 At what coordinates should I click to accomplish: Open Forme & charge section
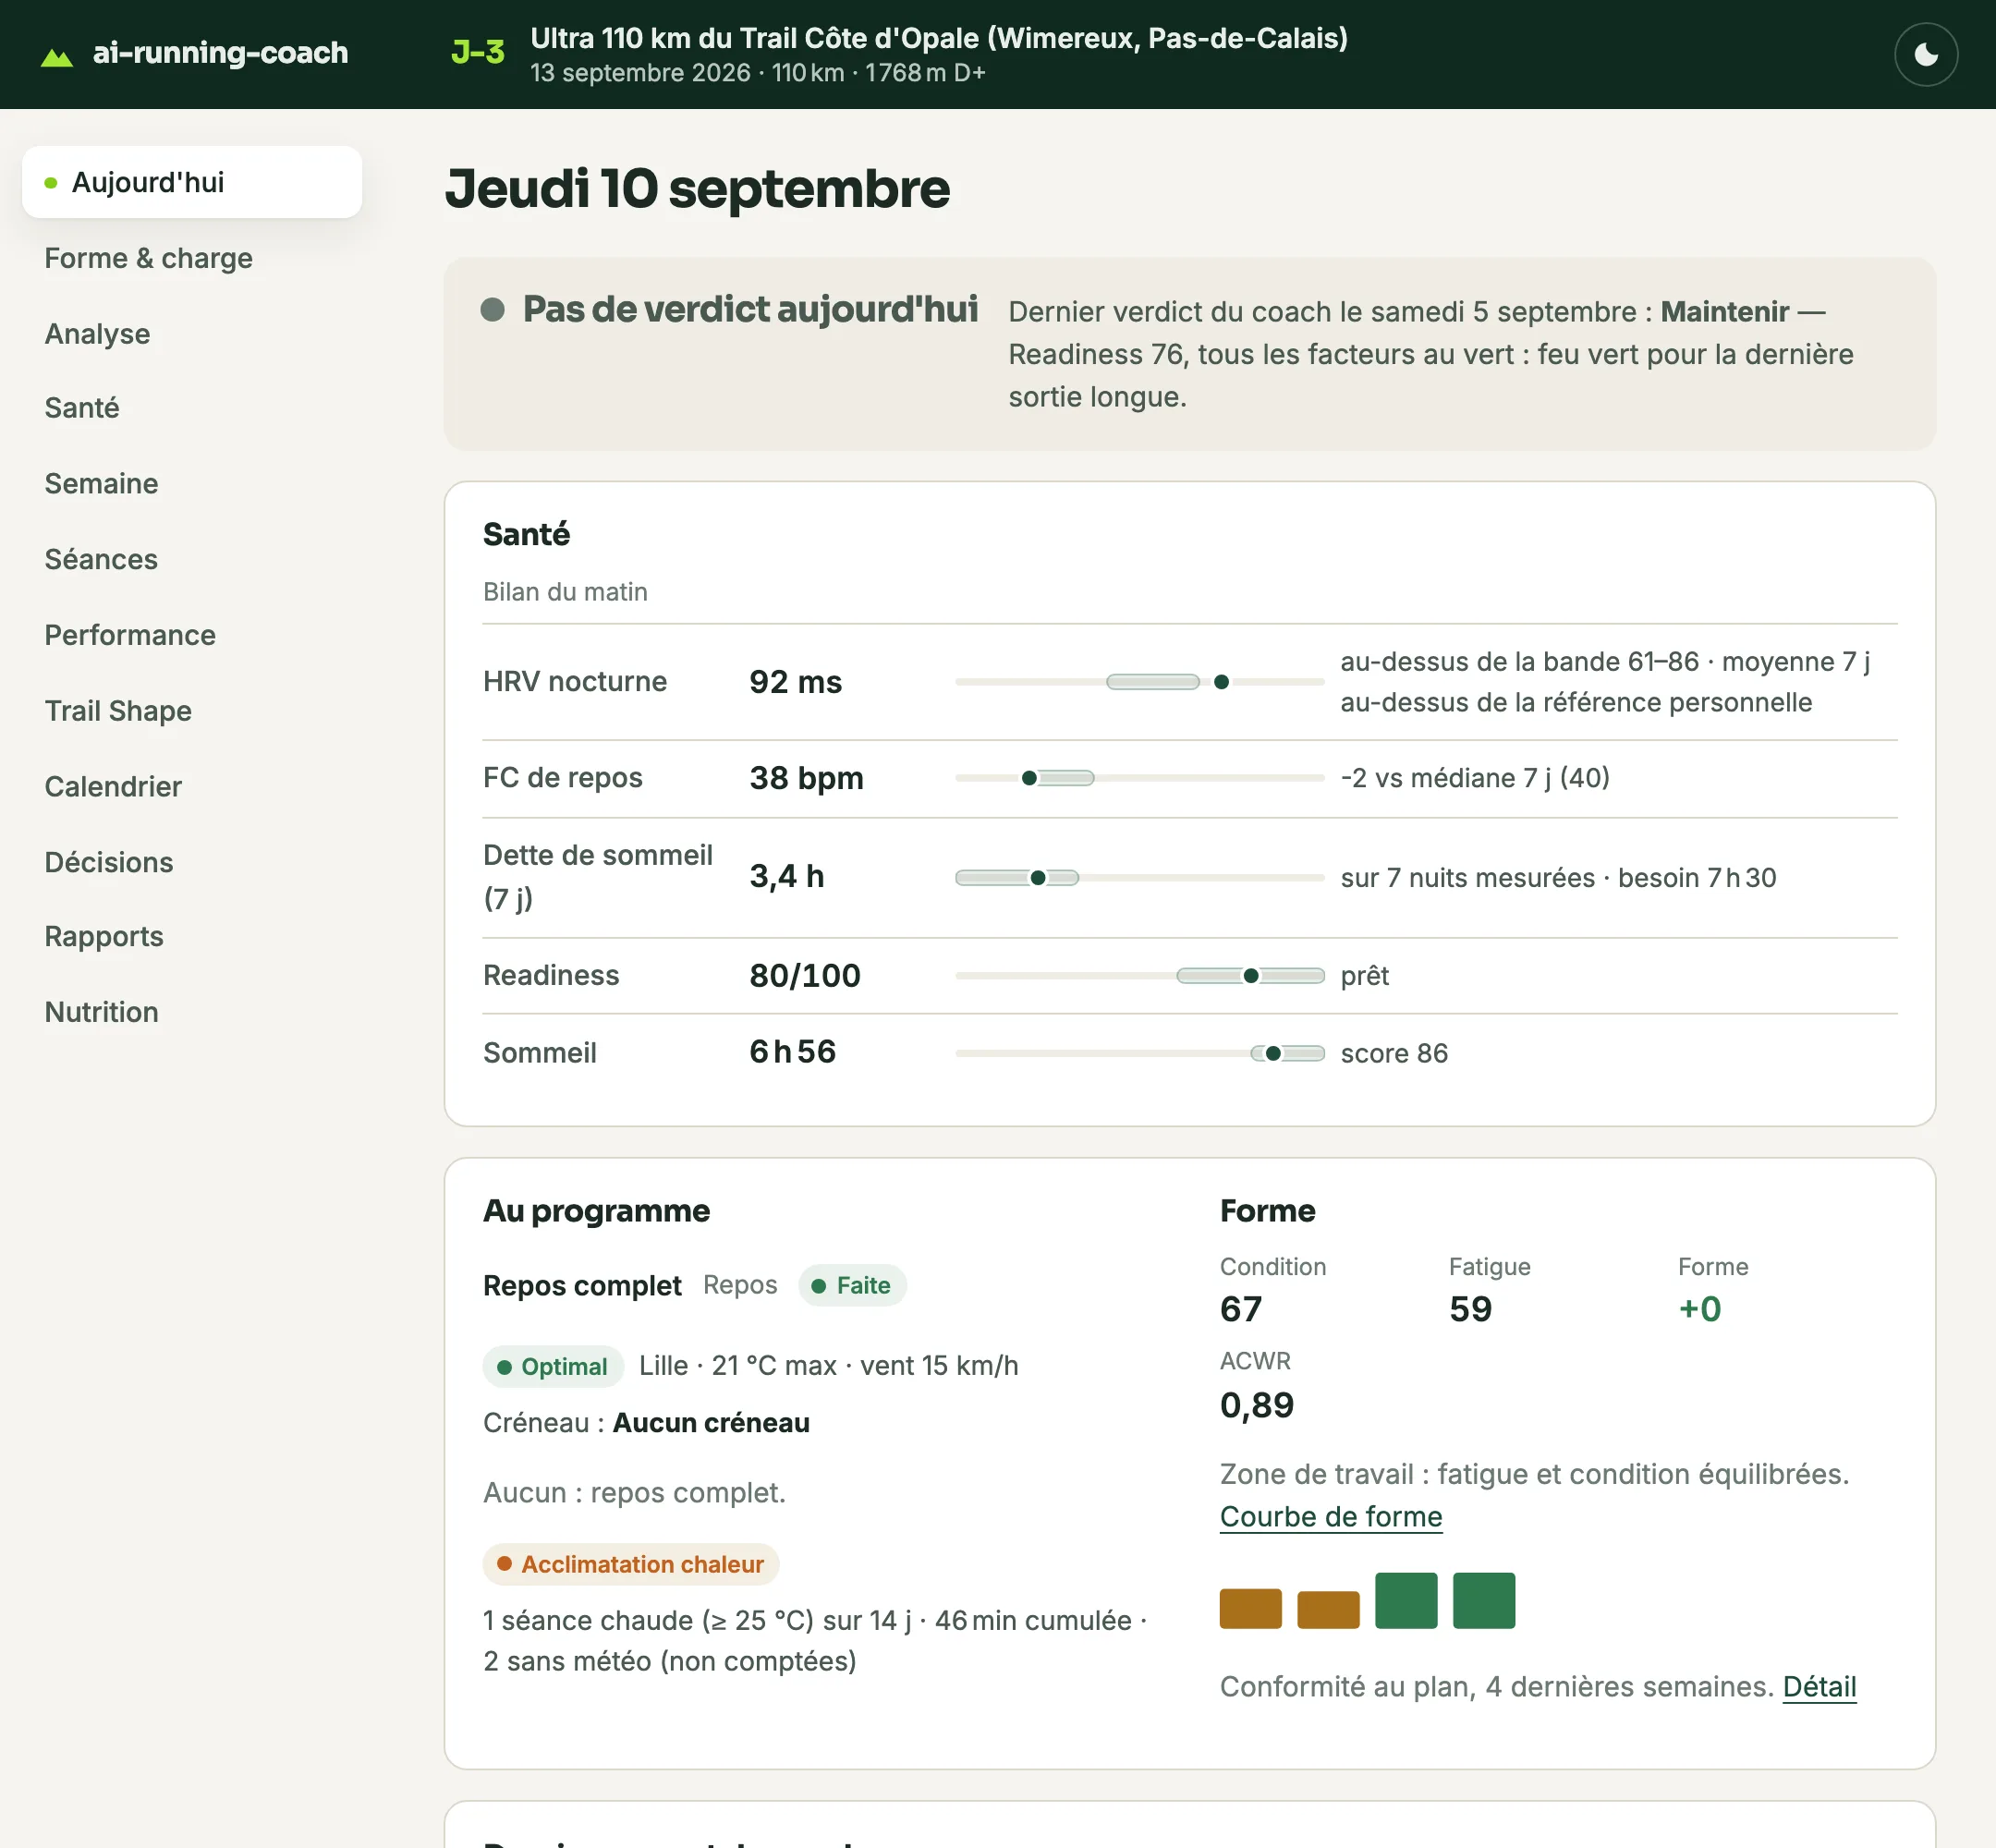pyautogui.click(x=148, y=258)
